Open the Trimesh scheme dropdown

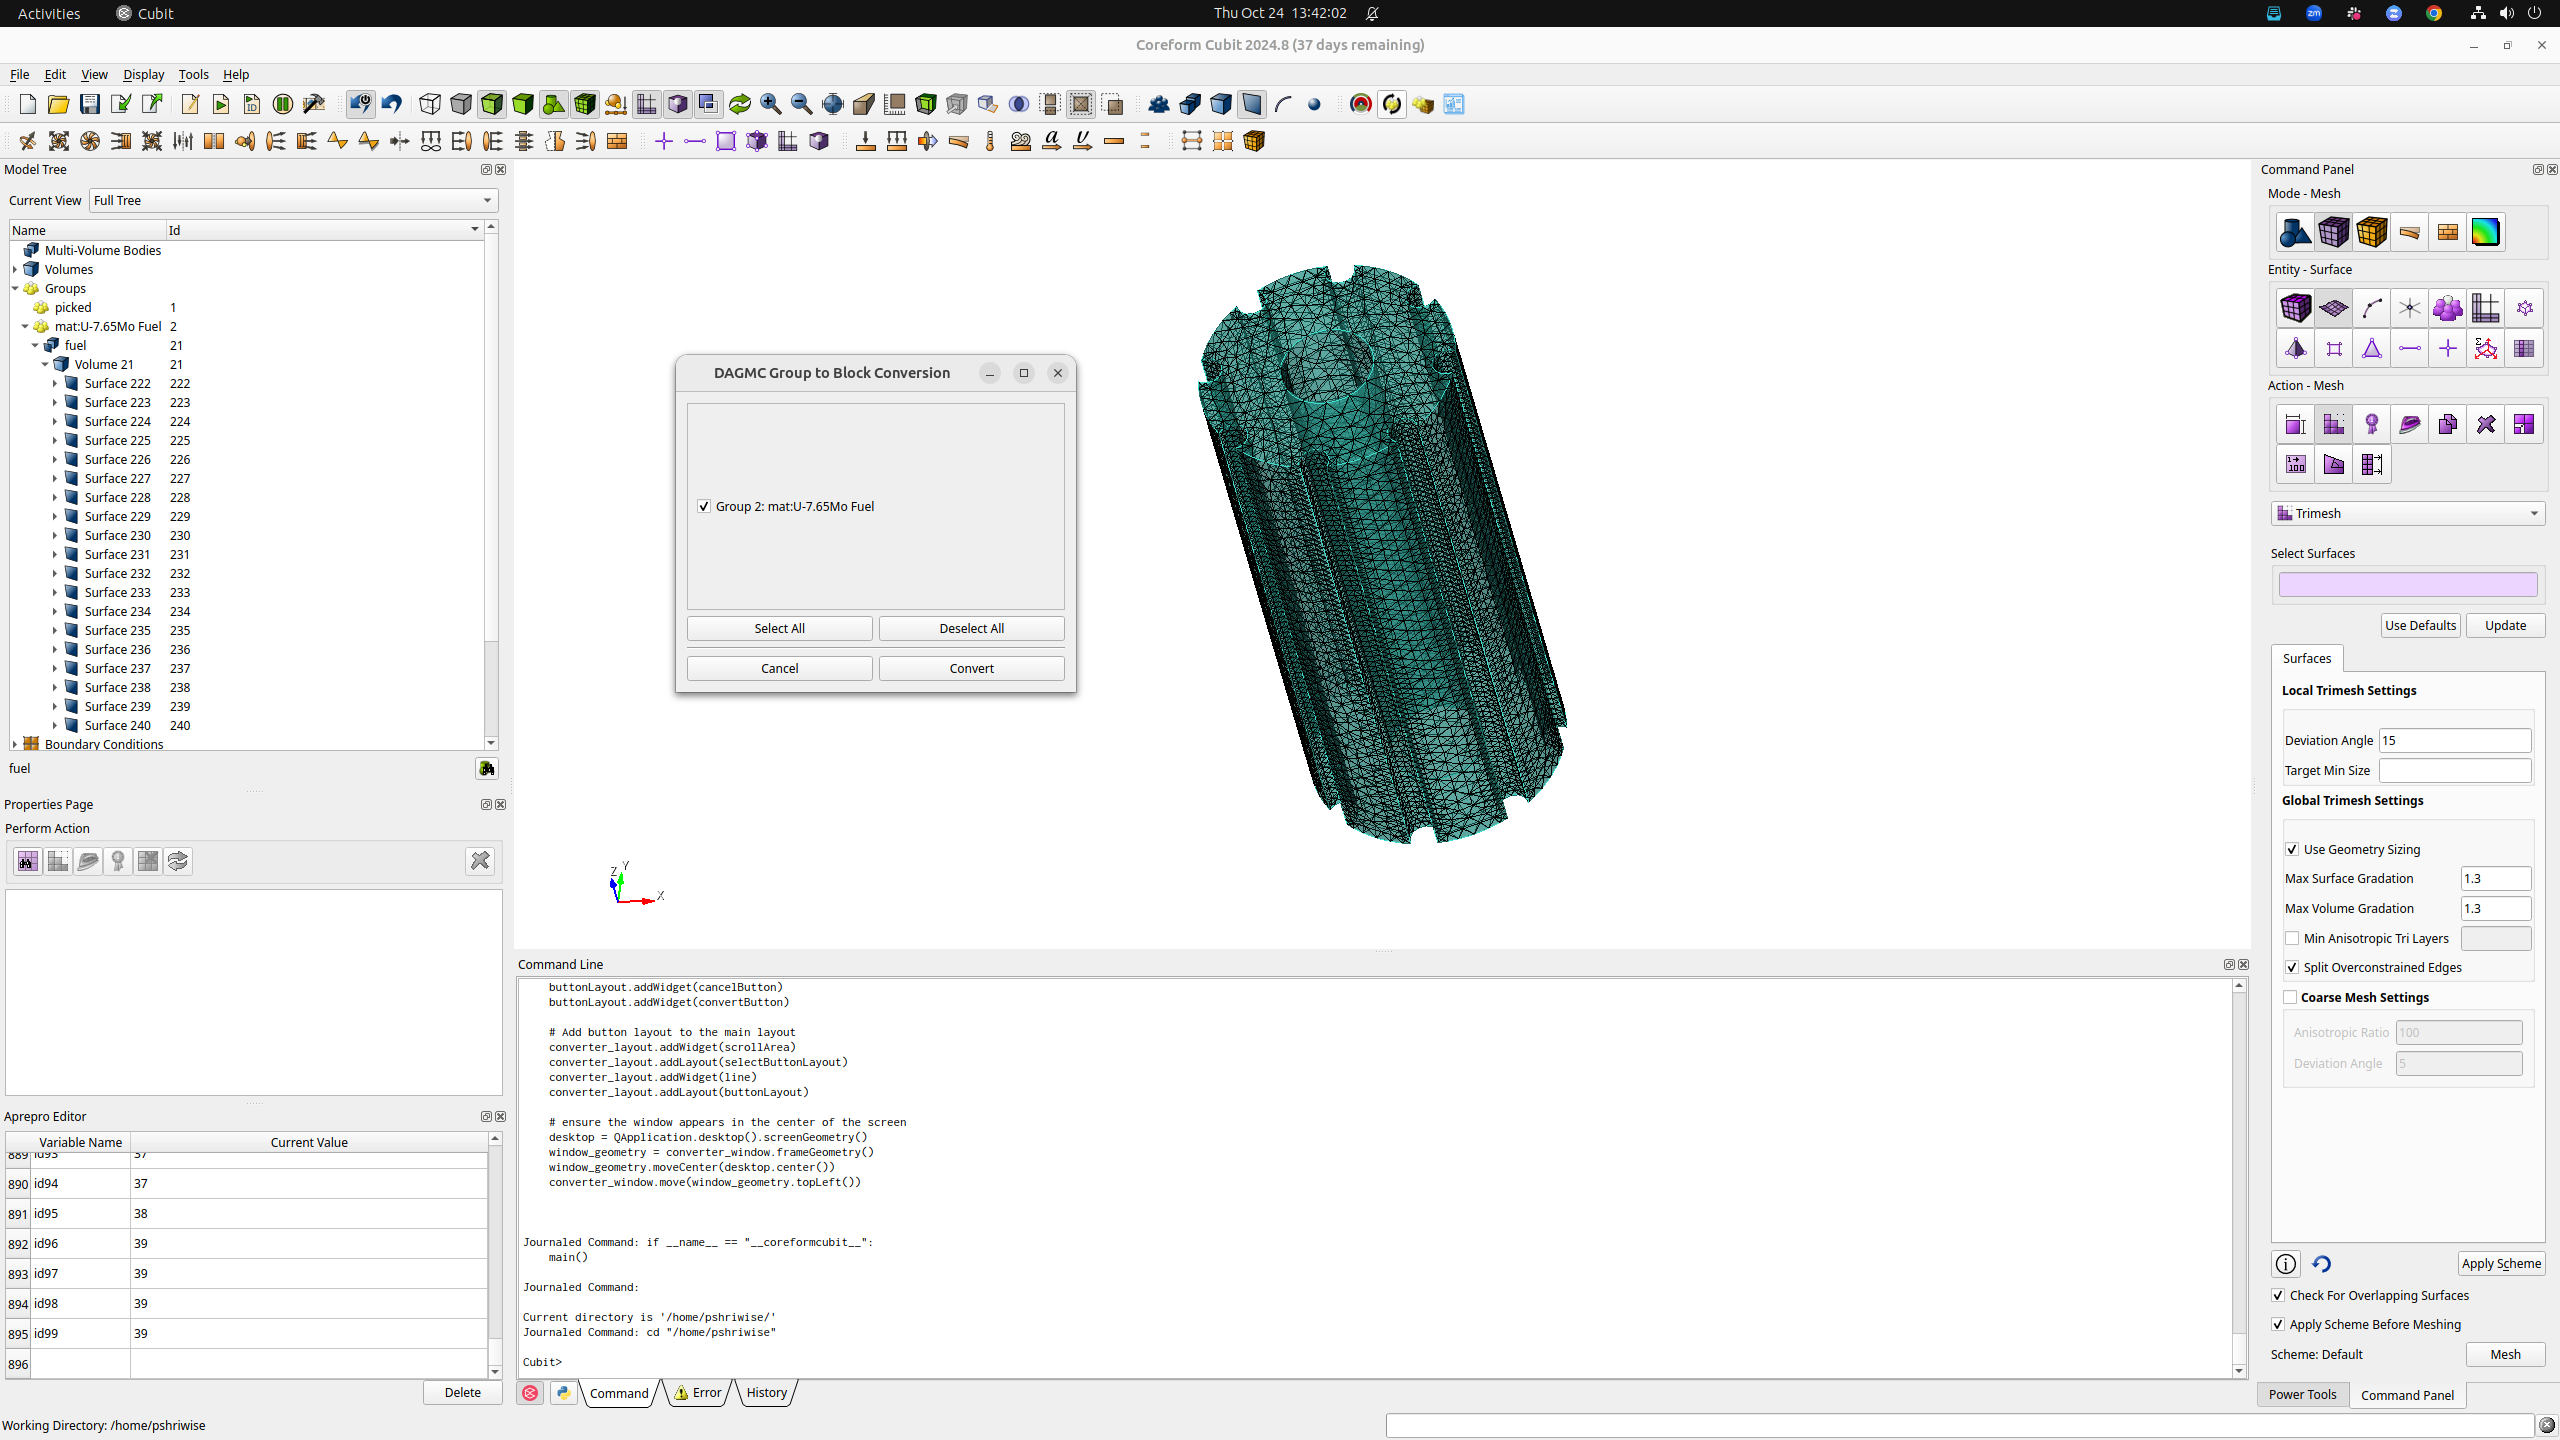pos(2407,513)
